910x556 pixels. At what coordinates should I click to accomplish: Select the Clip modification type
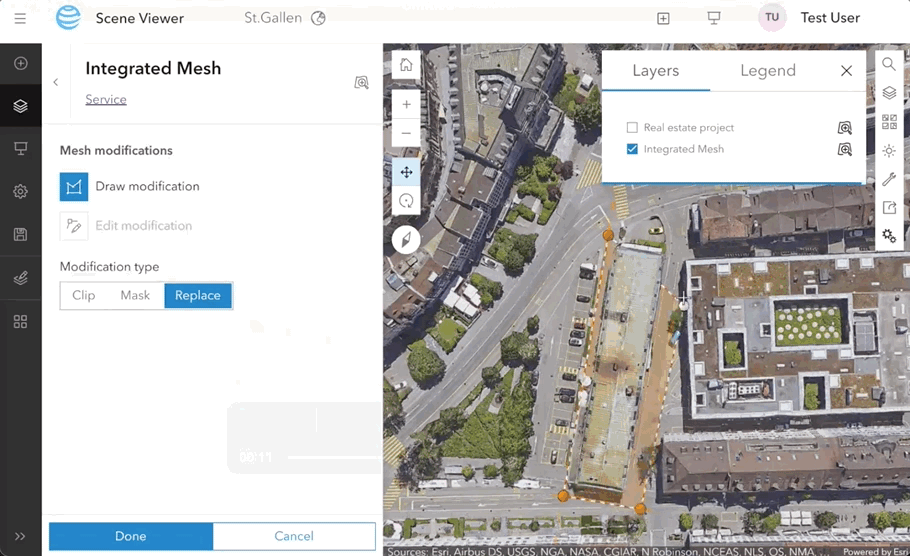(84, 295)
